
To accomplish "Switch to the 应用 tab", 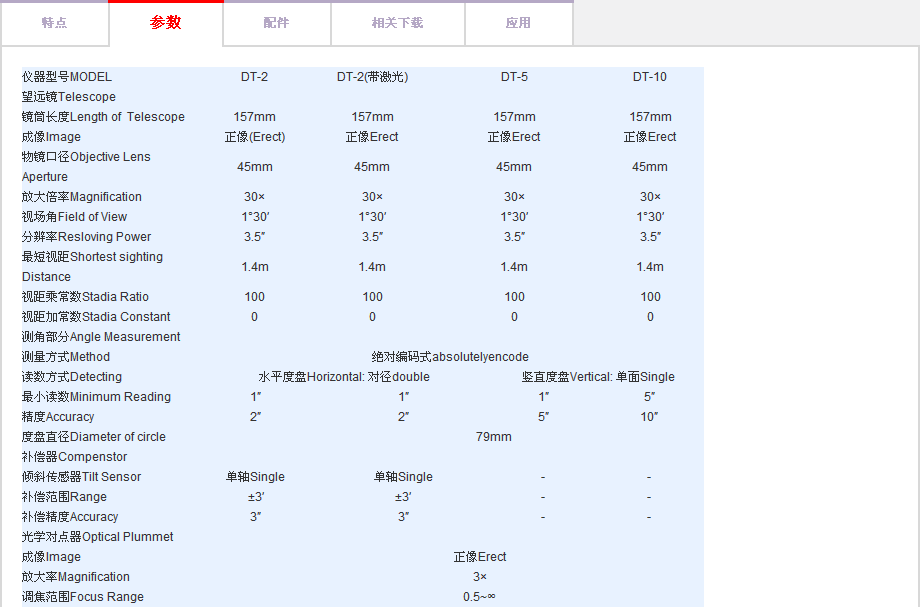I will (518, 23).
